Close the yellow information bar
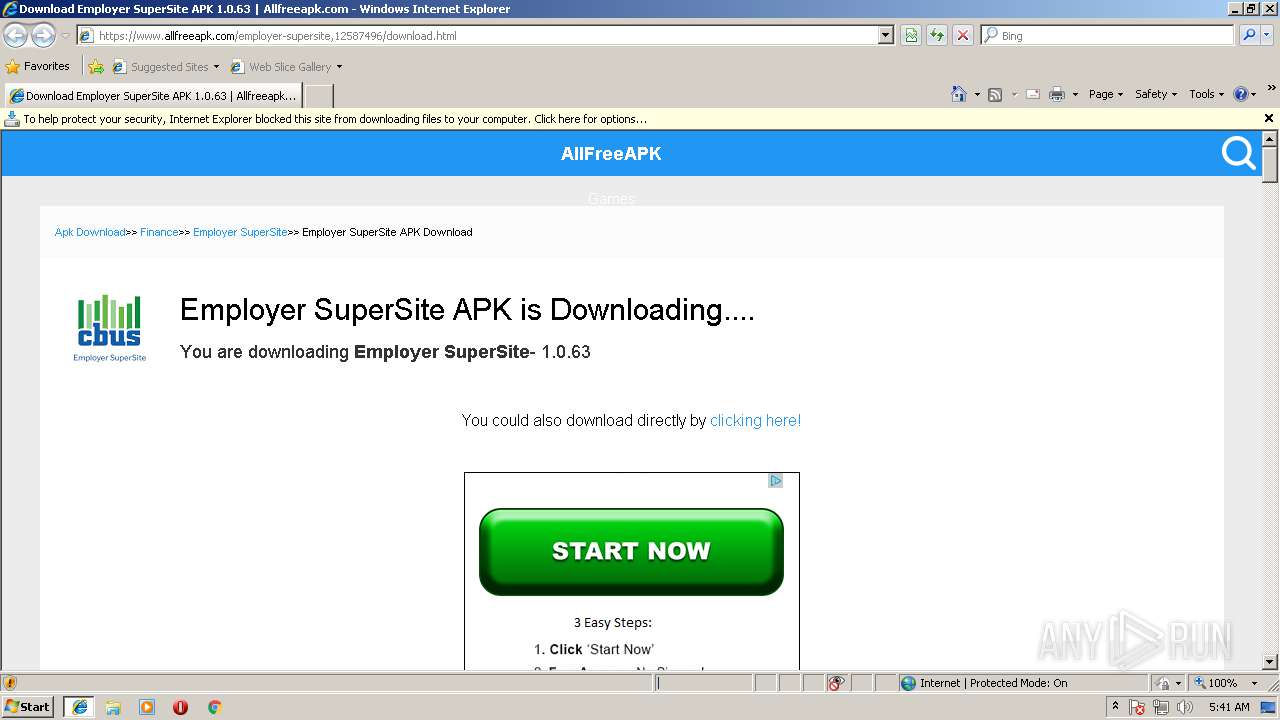The width and height of the screenshot is (1280, 720). point(1269,118)
